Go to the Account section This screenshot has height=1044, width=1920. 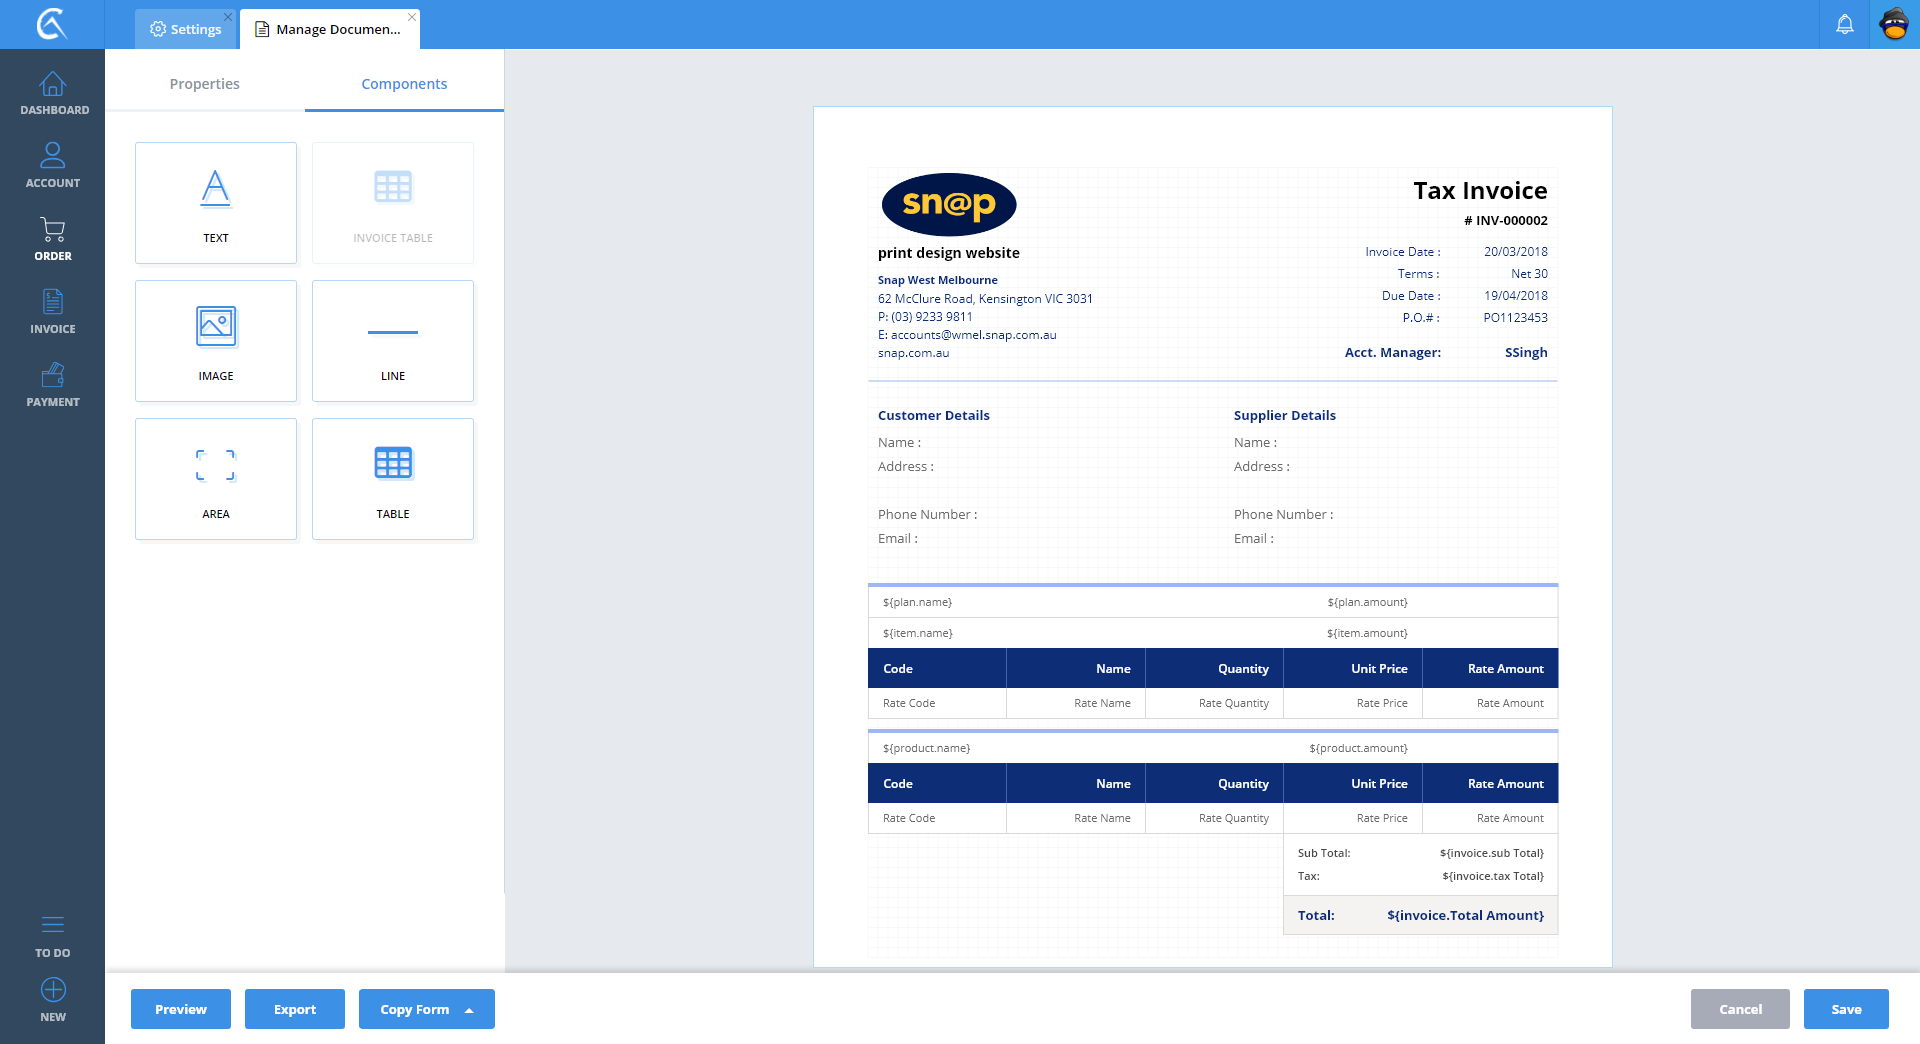53,166
